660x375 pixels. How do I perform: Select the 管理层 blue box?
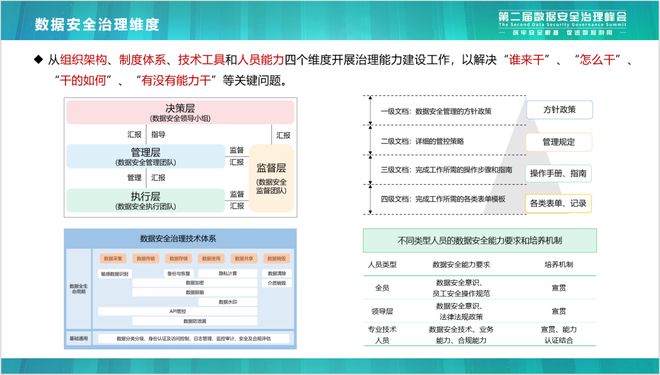coord(146,156)
